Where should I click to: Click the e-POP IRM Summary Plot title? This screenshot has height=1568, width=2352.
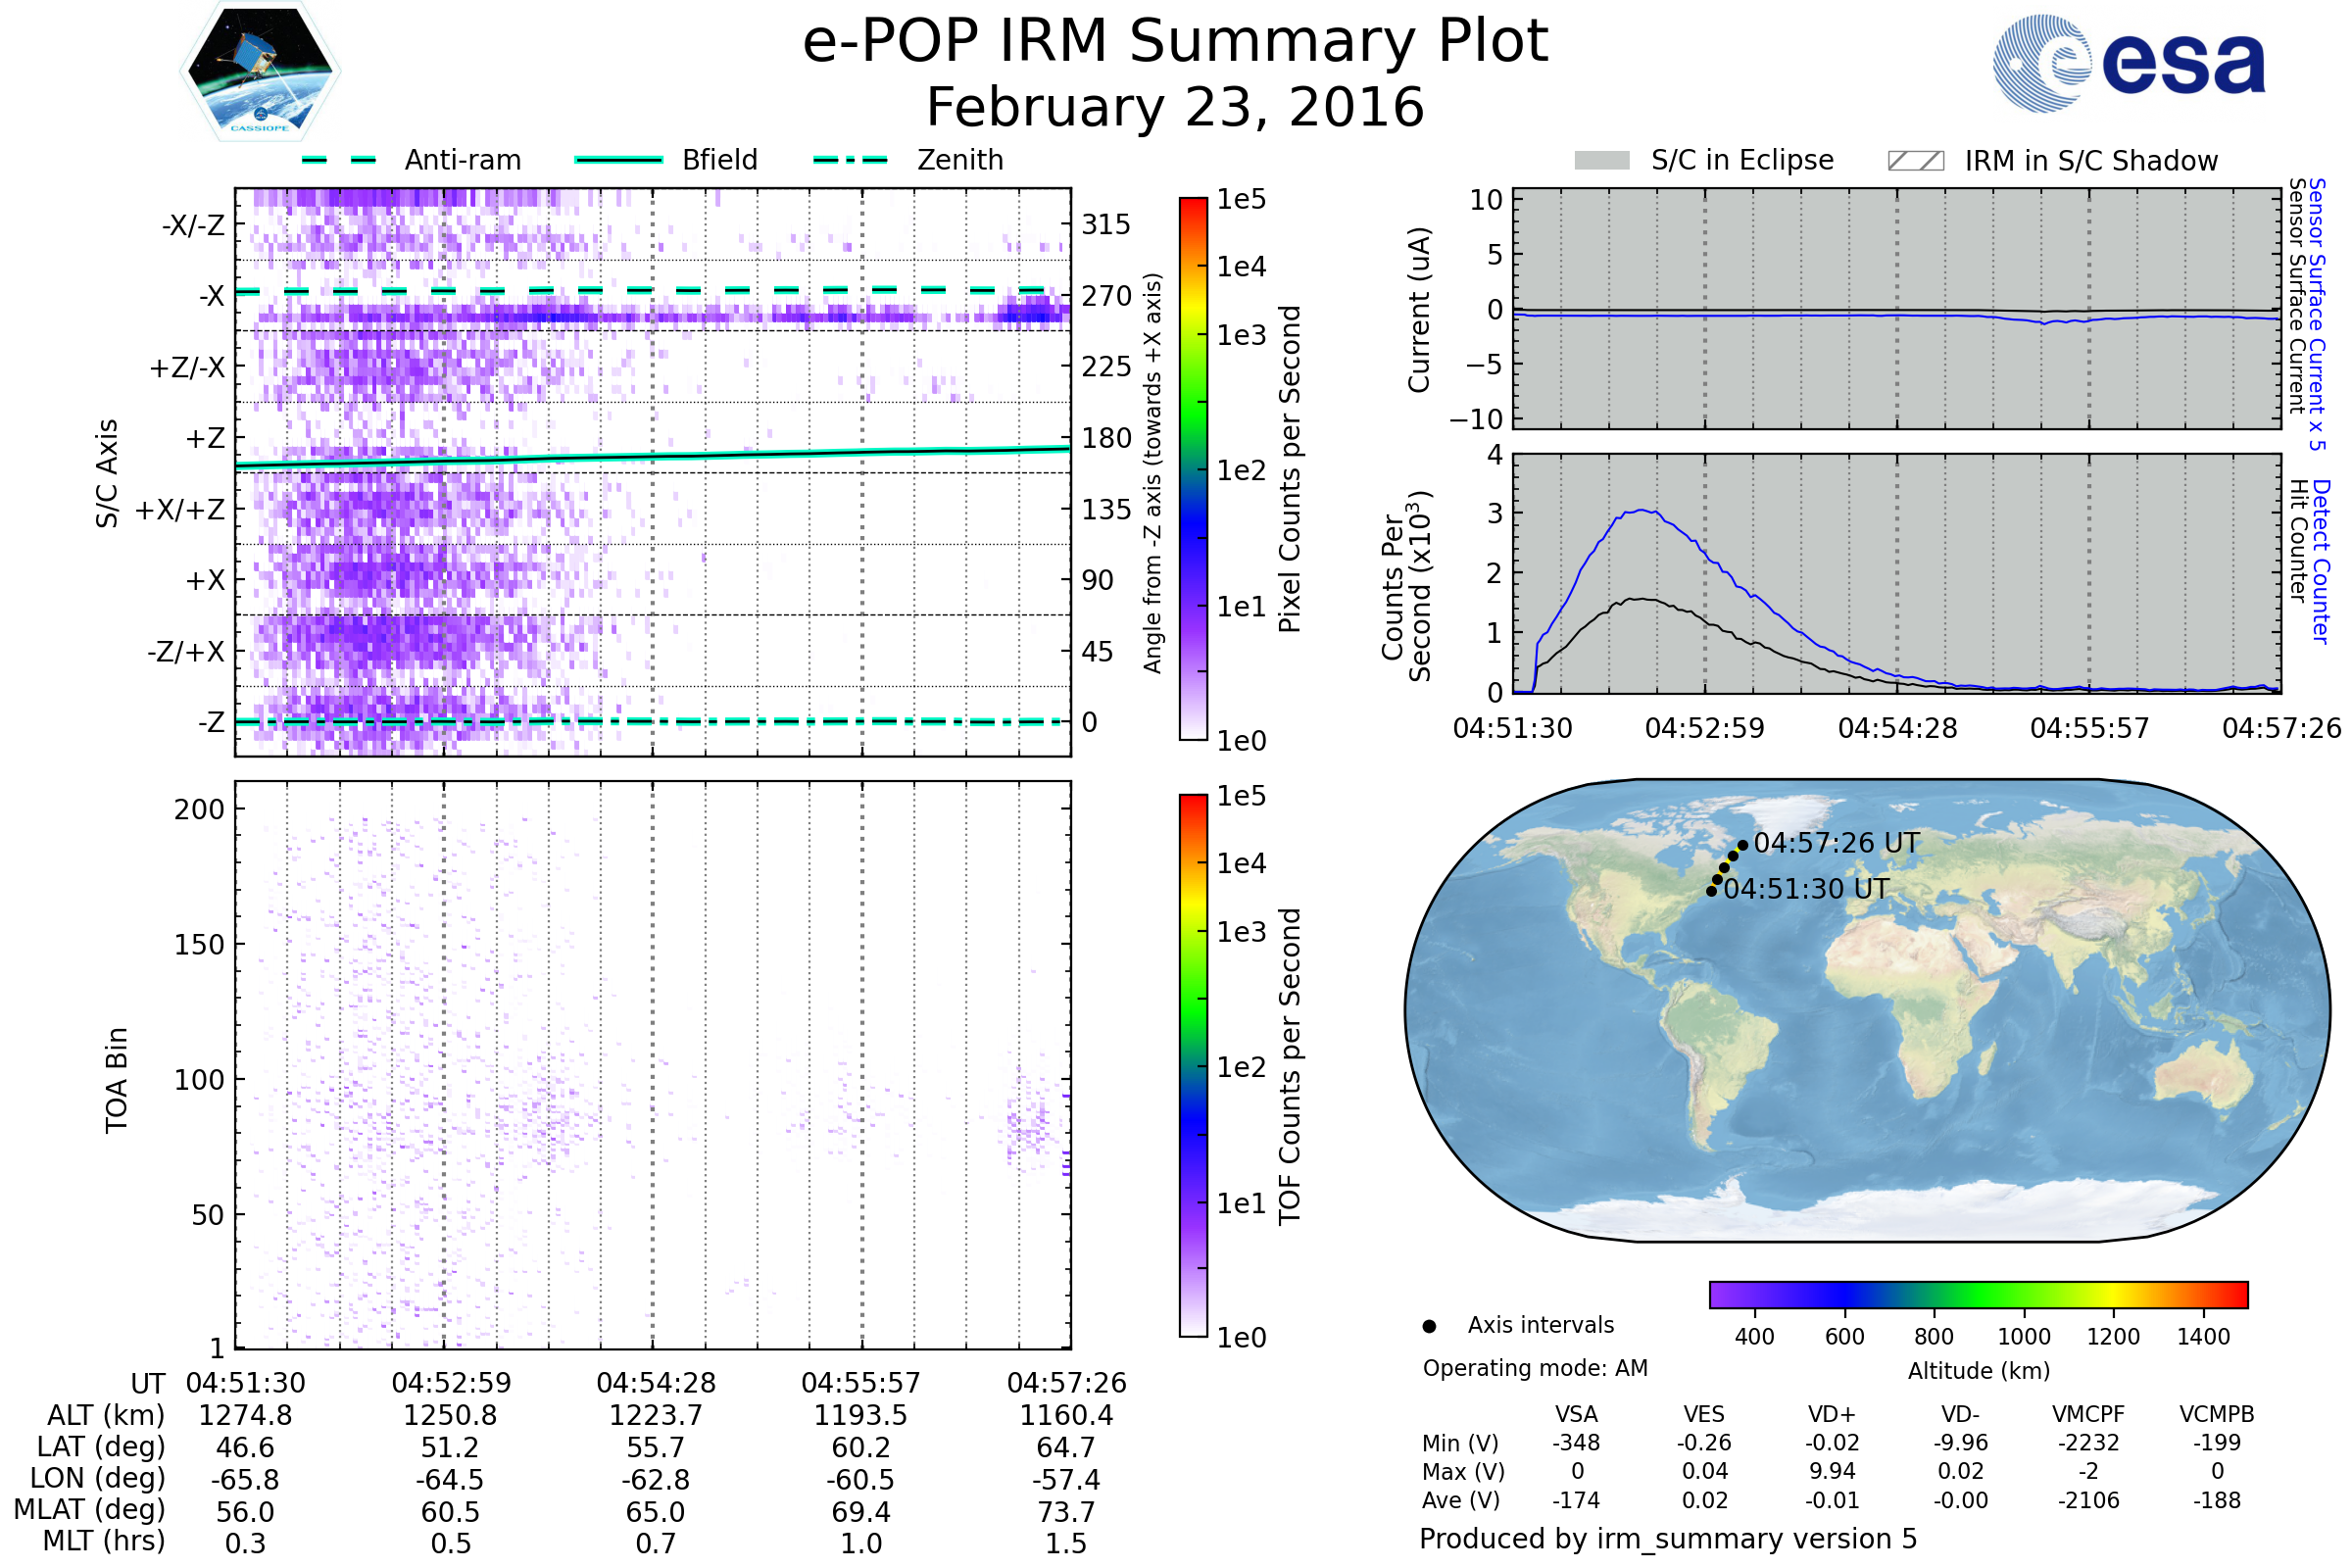pos(1175,42)
